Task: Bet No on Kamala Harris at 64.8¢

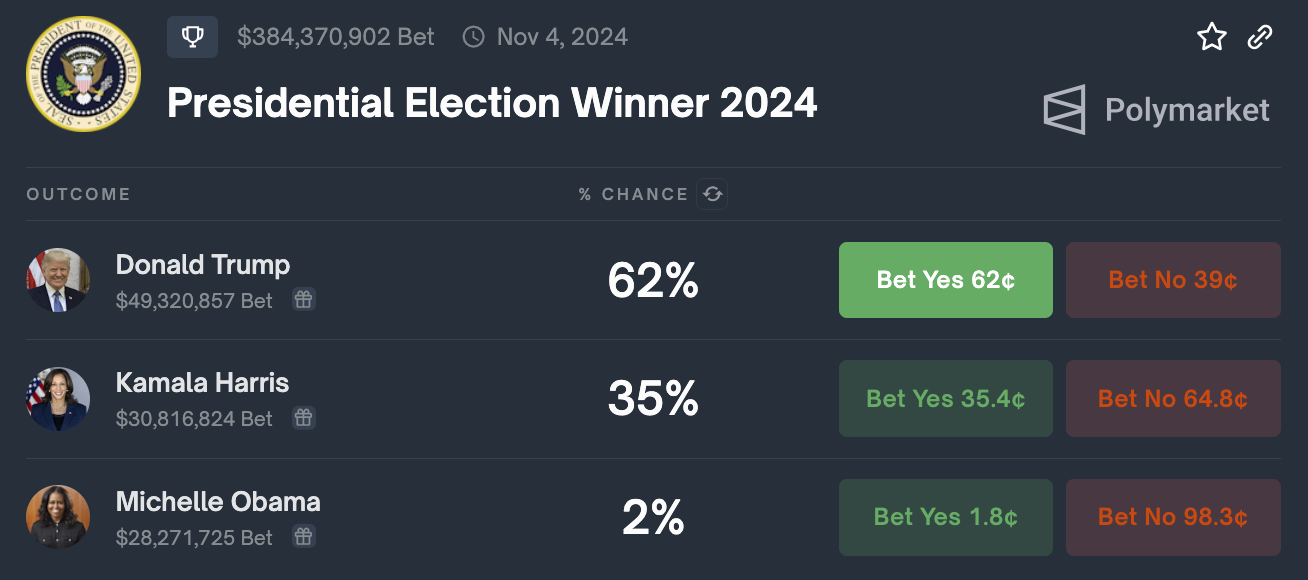Action: pyautogui.click(x=1173, y=399)
